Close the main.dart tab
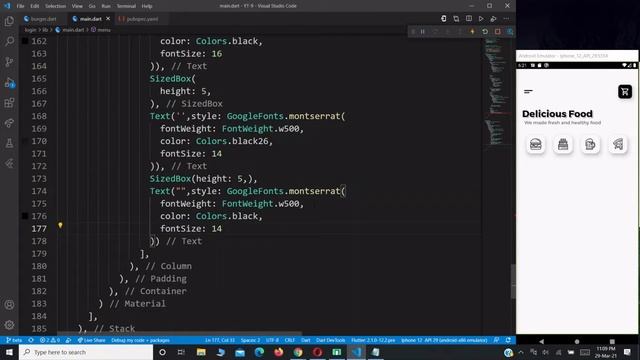The image size is (640, 360). click(x=108, y=19)
